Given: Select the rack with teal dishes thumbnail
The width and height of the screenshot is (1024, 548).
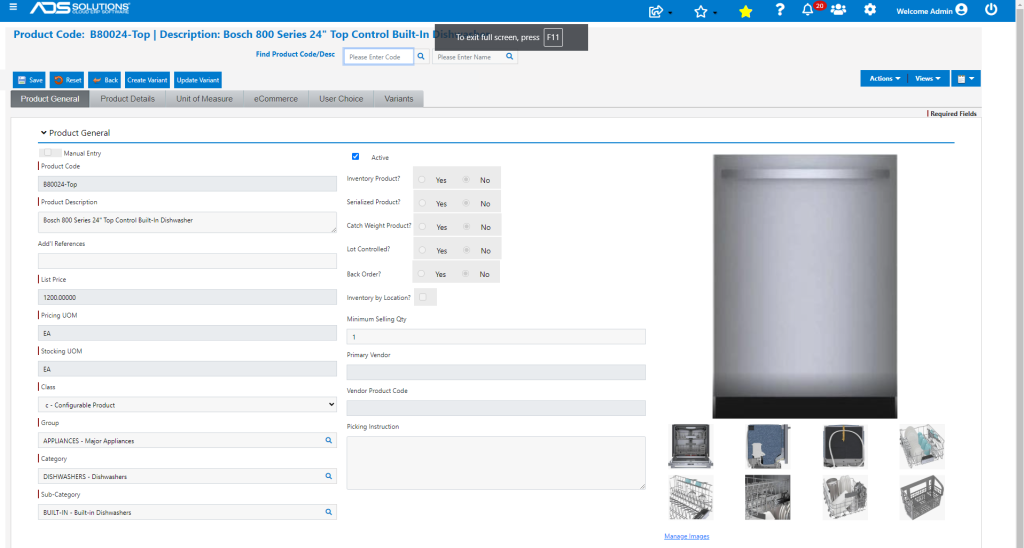Looking at the screenshot, I should click(x=921, y=445).
